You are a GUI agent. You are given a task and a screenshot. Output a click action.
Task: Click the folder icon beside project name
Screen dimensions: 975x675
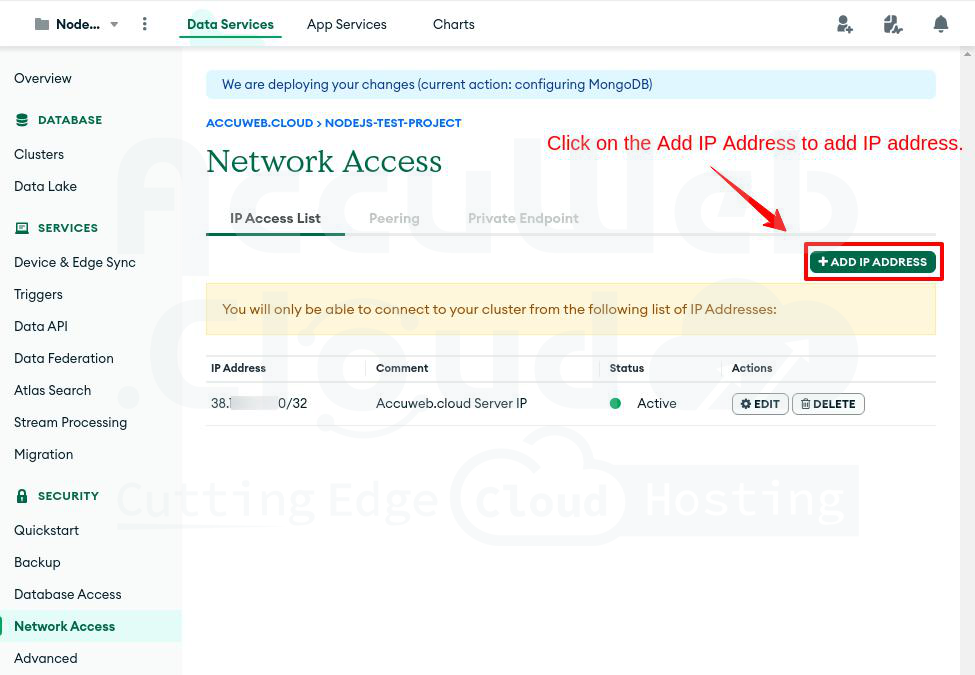point(42,24)
